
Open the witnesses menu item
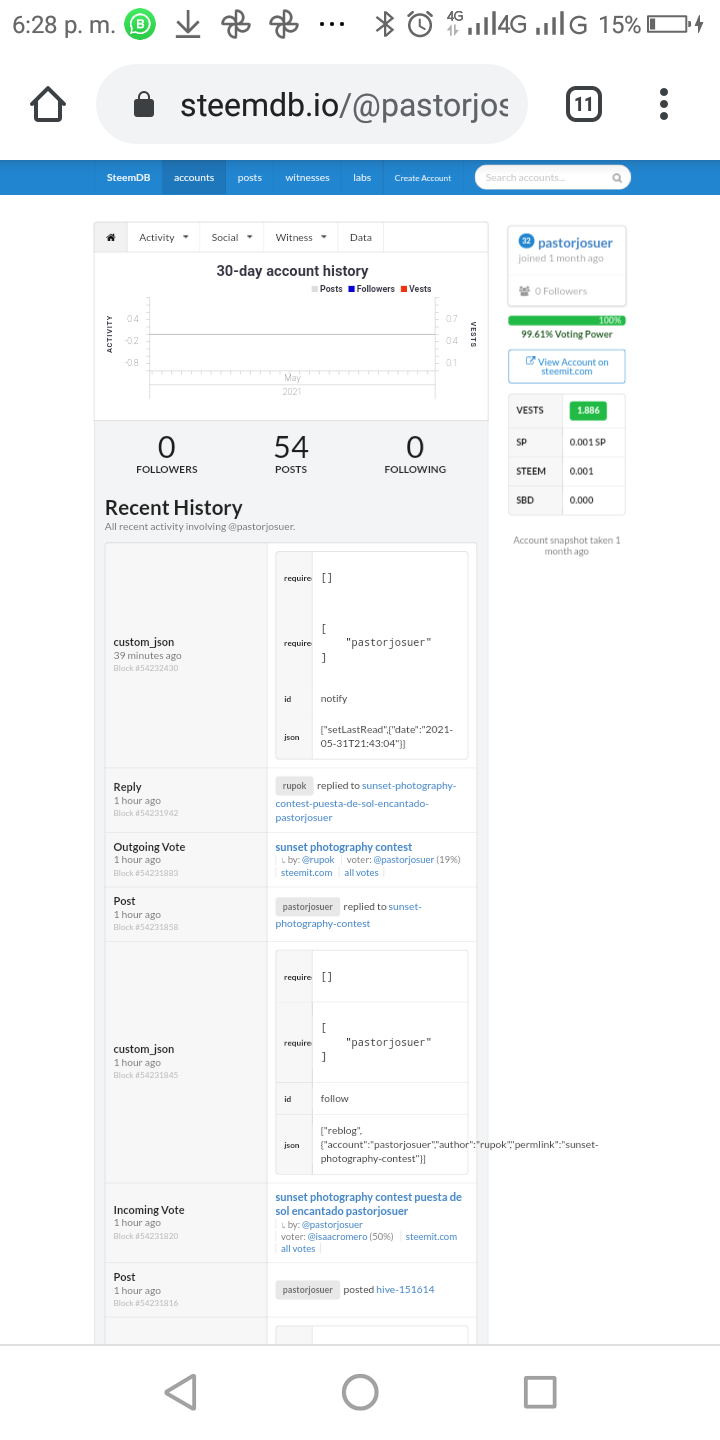coord(307,178)
